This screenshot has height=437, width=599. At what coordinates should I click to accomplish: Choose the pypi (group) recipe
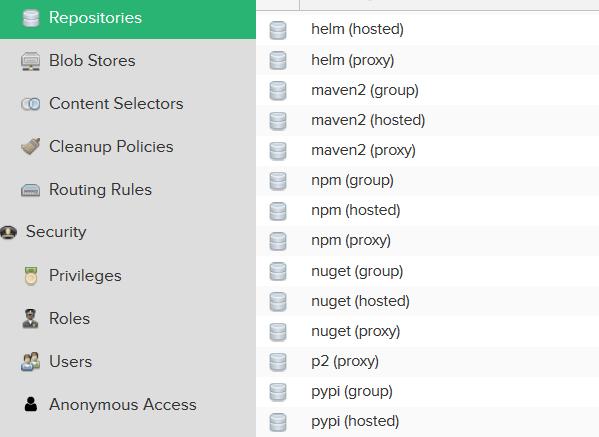[x=427, y=392]
